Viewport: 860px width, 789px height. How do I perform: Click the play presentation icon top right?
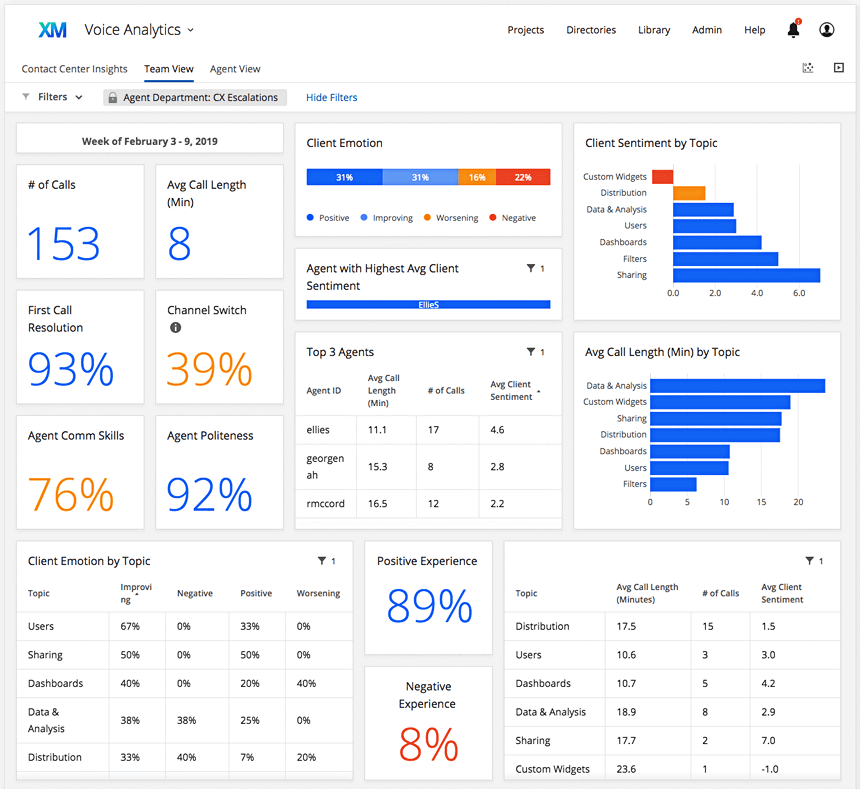(x=838, y=68)
